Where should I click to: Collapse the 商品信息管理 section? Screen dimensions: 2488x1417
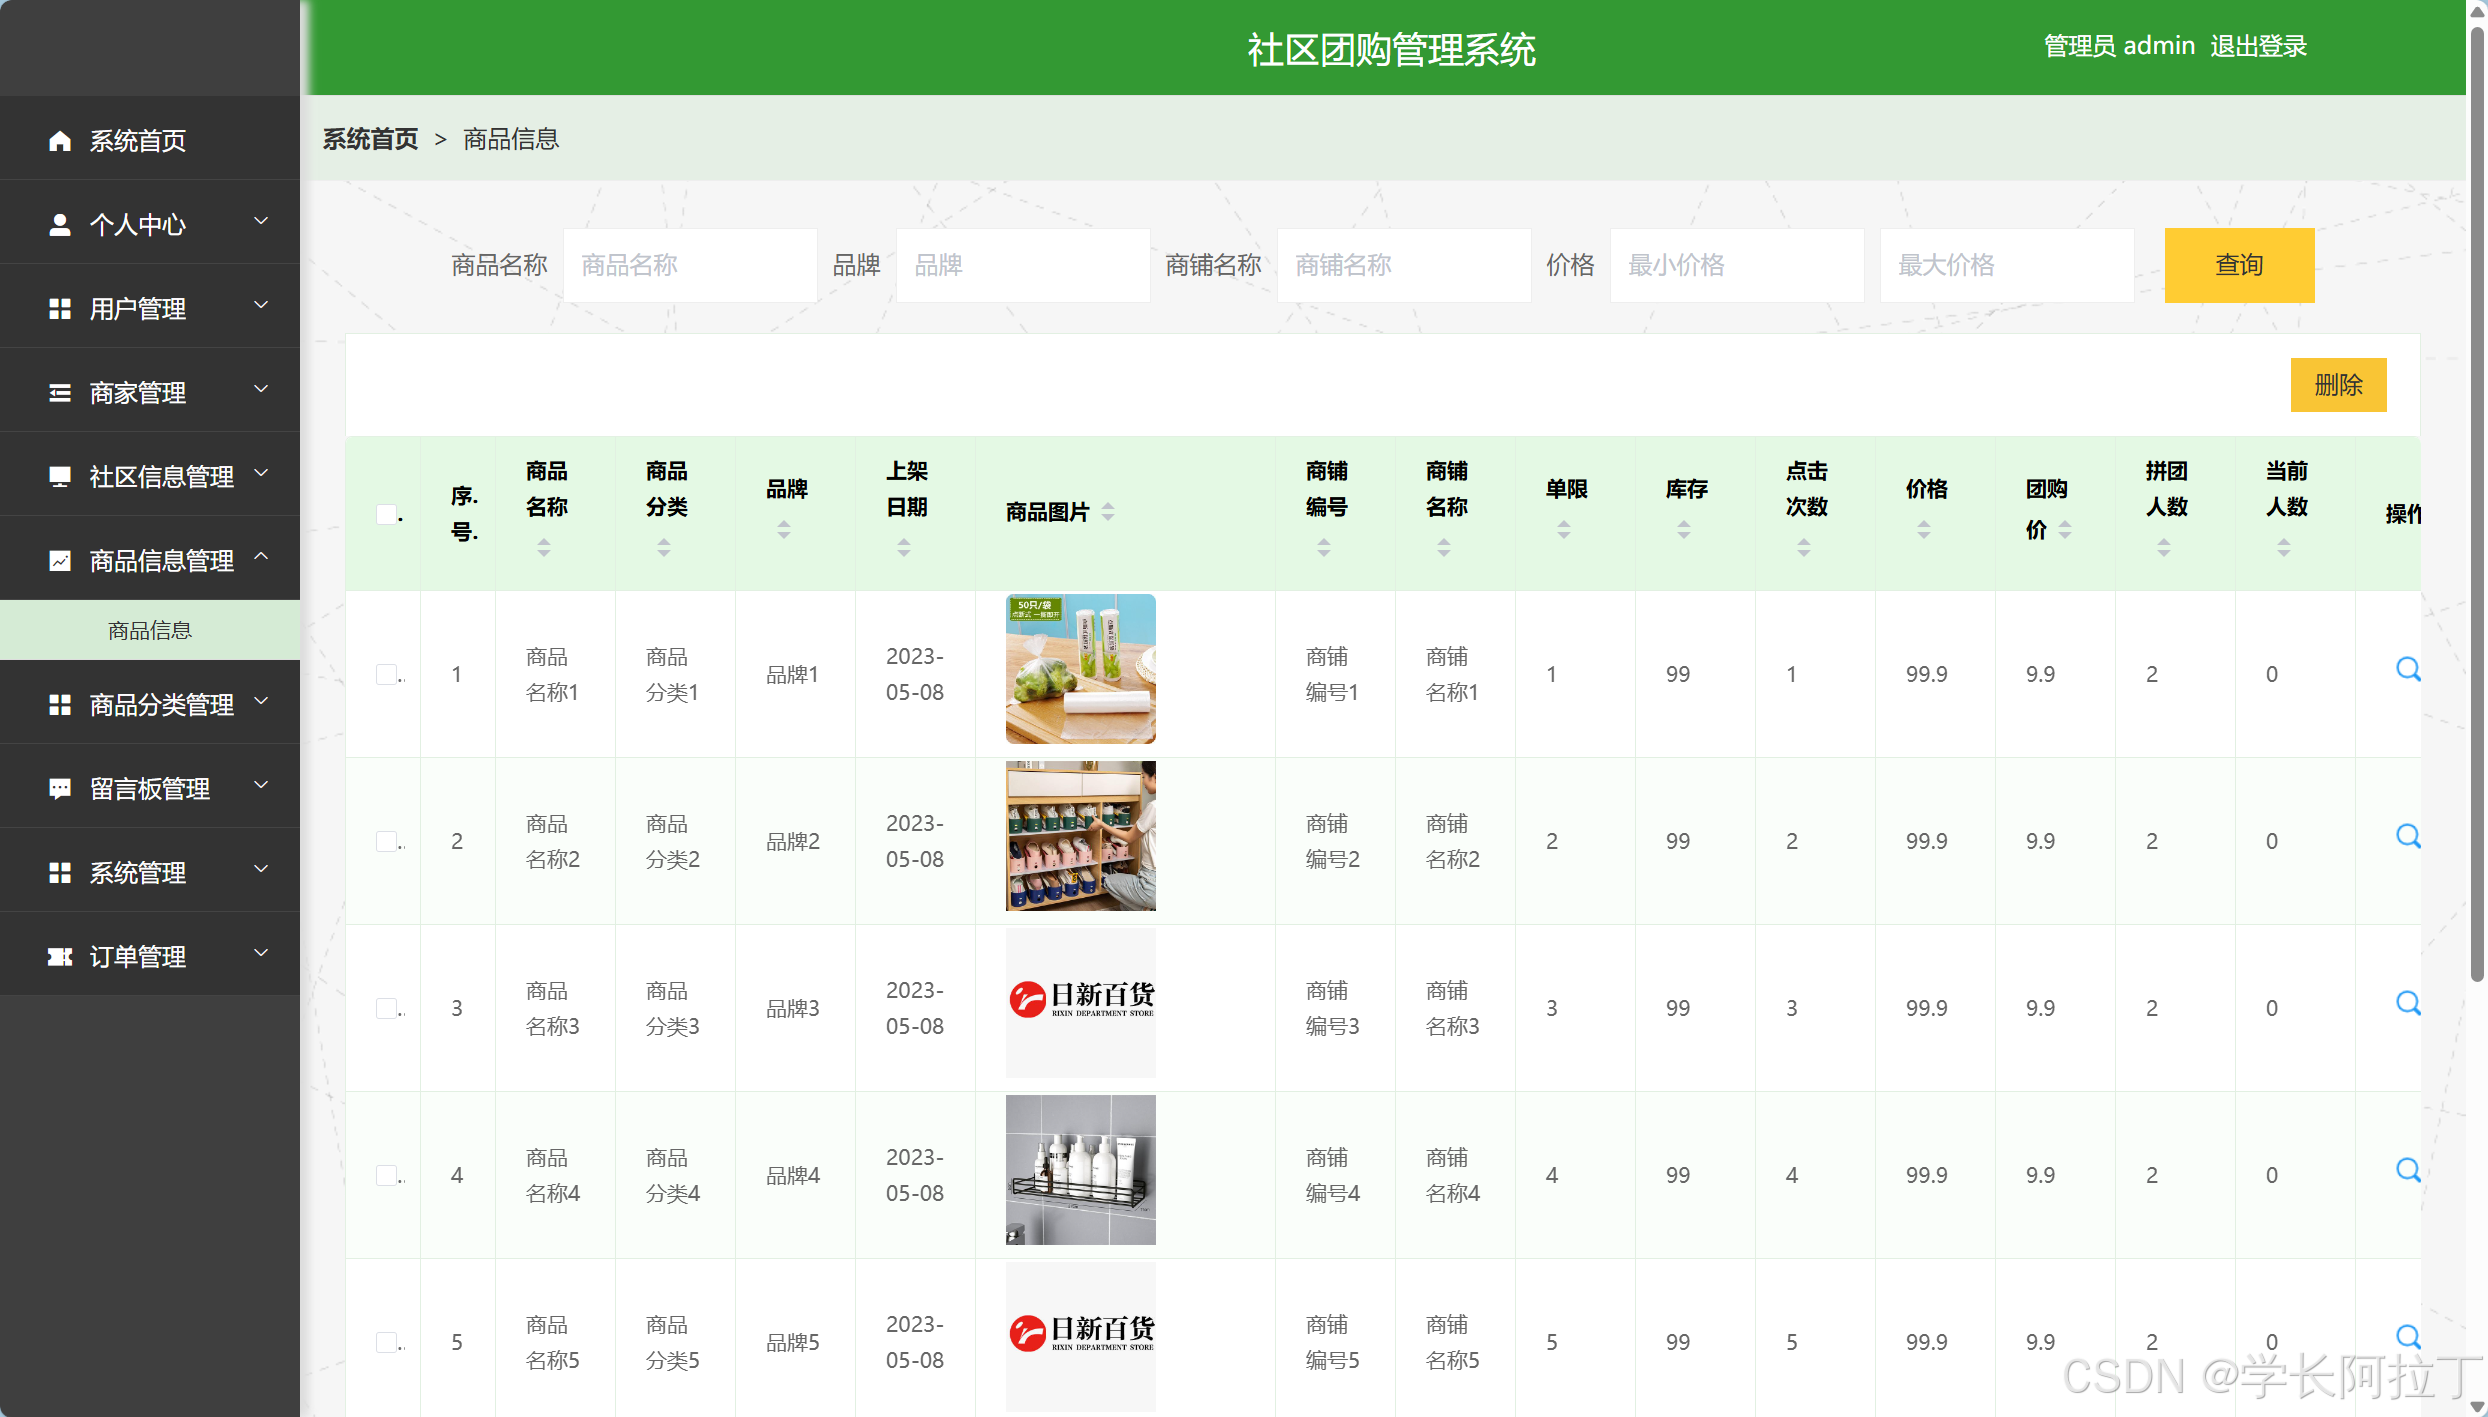[x=261, y=559]
